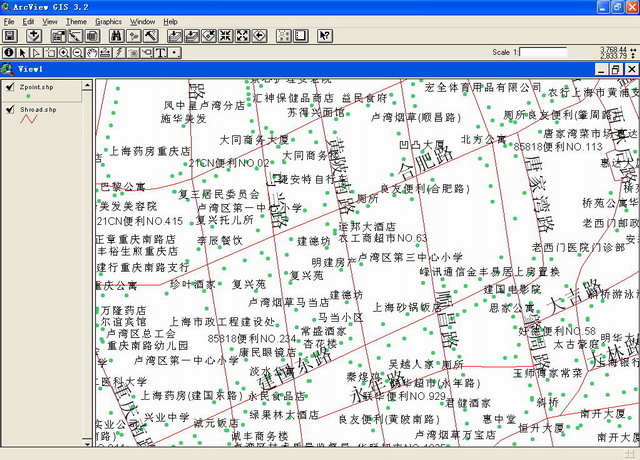Select the Measure ruler tool
This screenshot has height=460, width=640.
[x=106, y=53]
